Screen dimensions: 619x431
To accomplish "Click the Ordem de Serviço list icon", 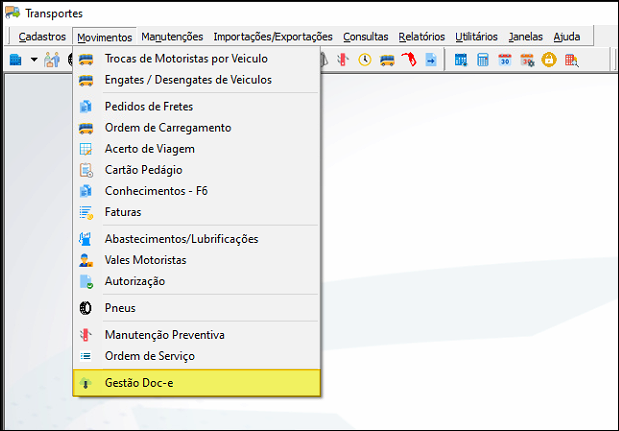I will (86, 356).
